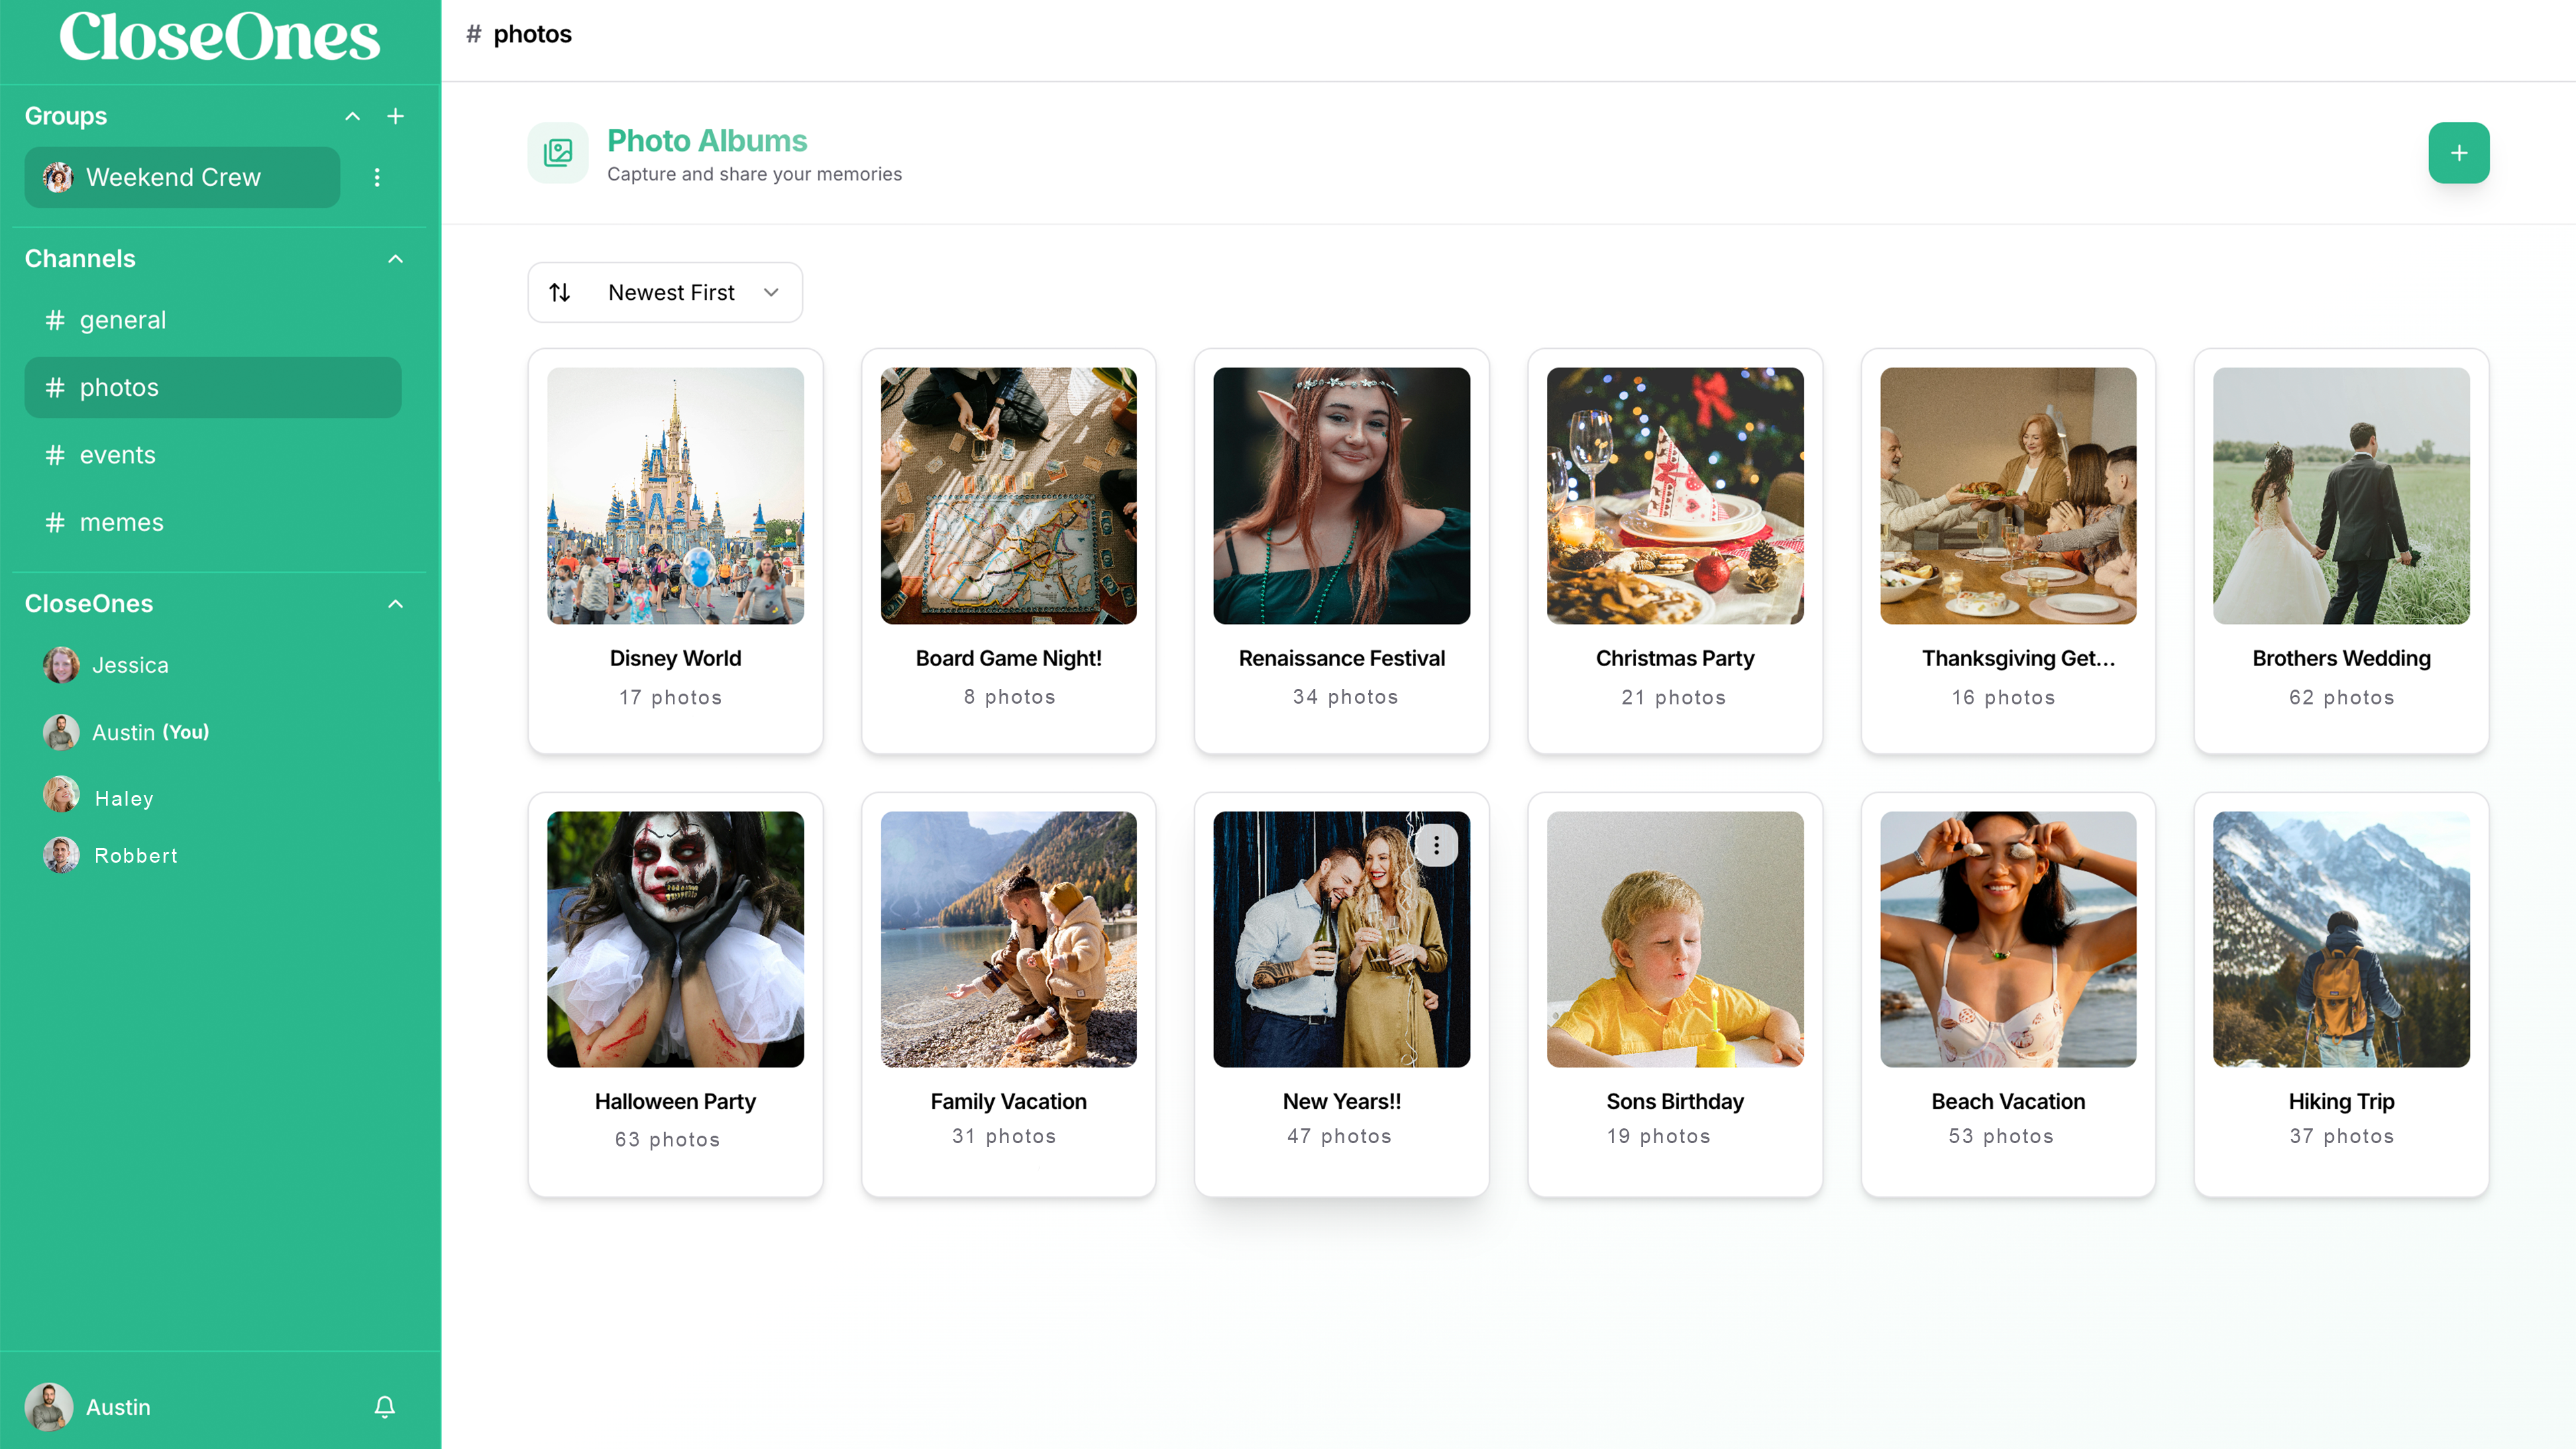
Task: Open Jessica's member profile
Action: (130, 665)
